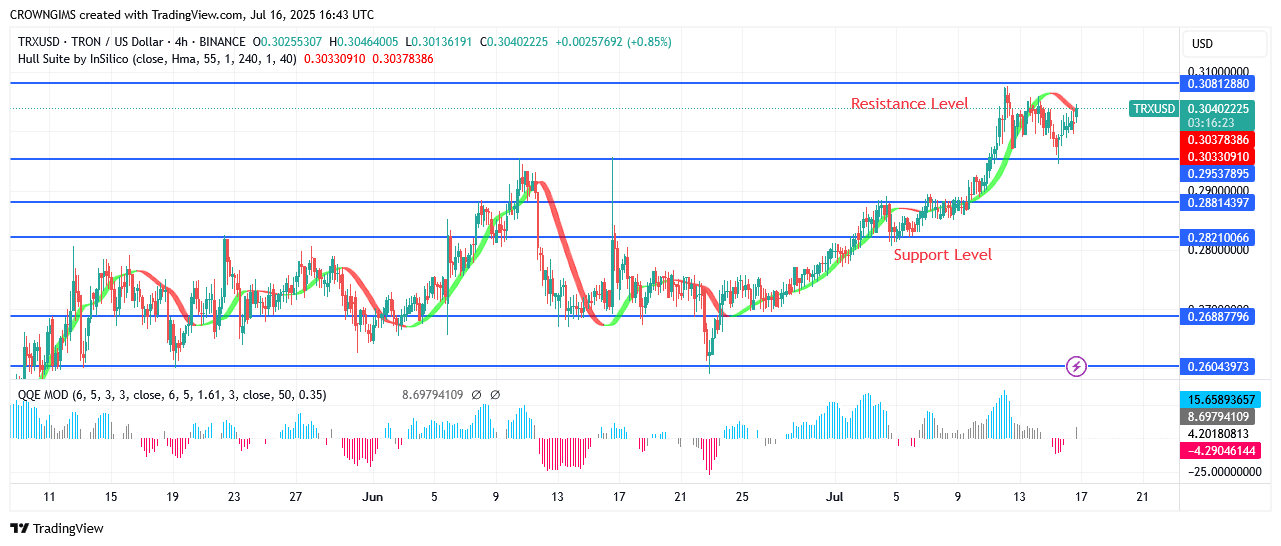
Task: Click the green 0.30402225 current price label on the scale
Action: coord(1217,109)
